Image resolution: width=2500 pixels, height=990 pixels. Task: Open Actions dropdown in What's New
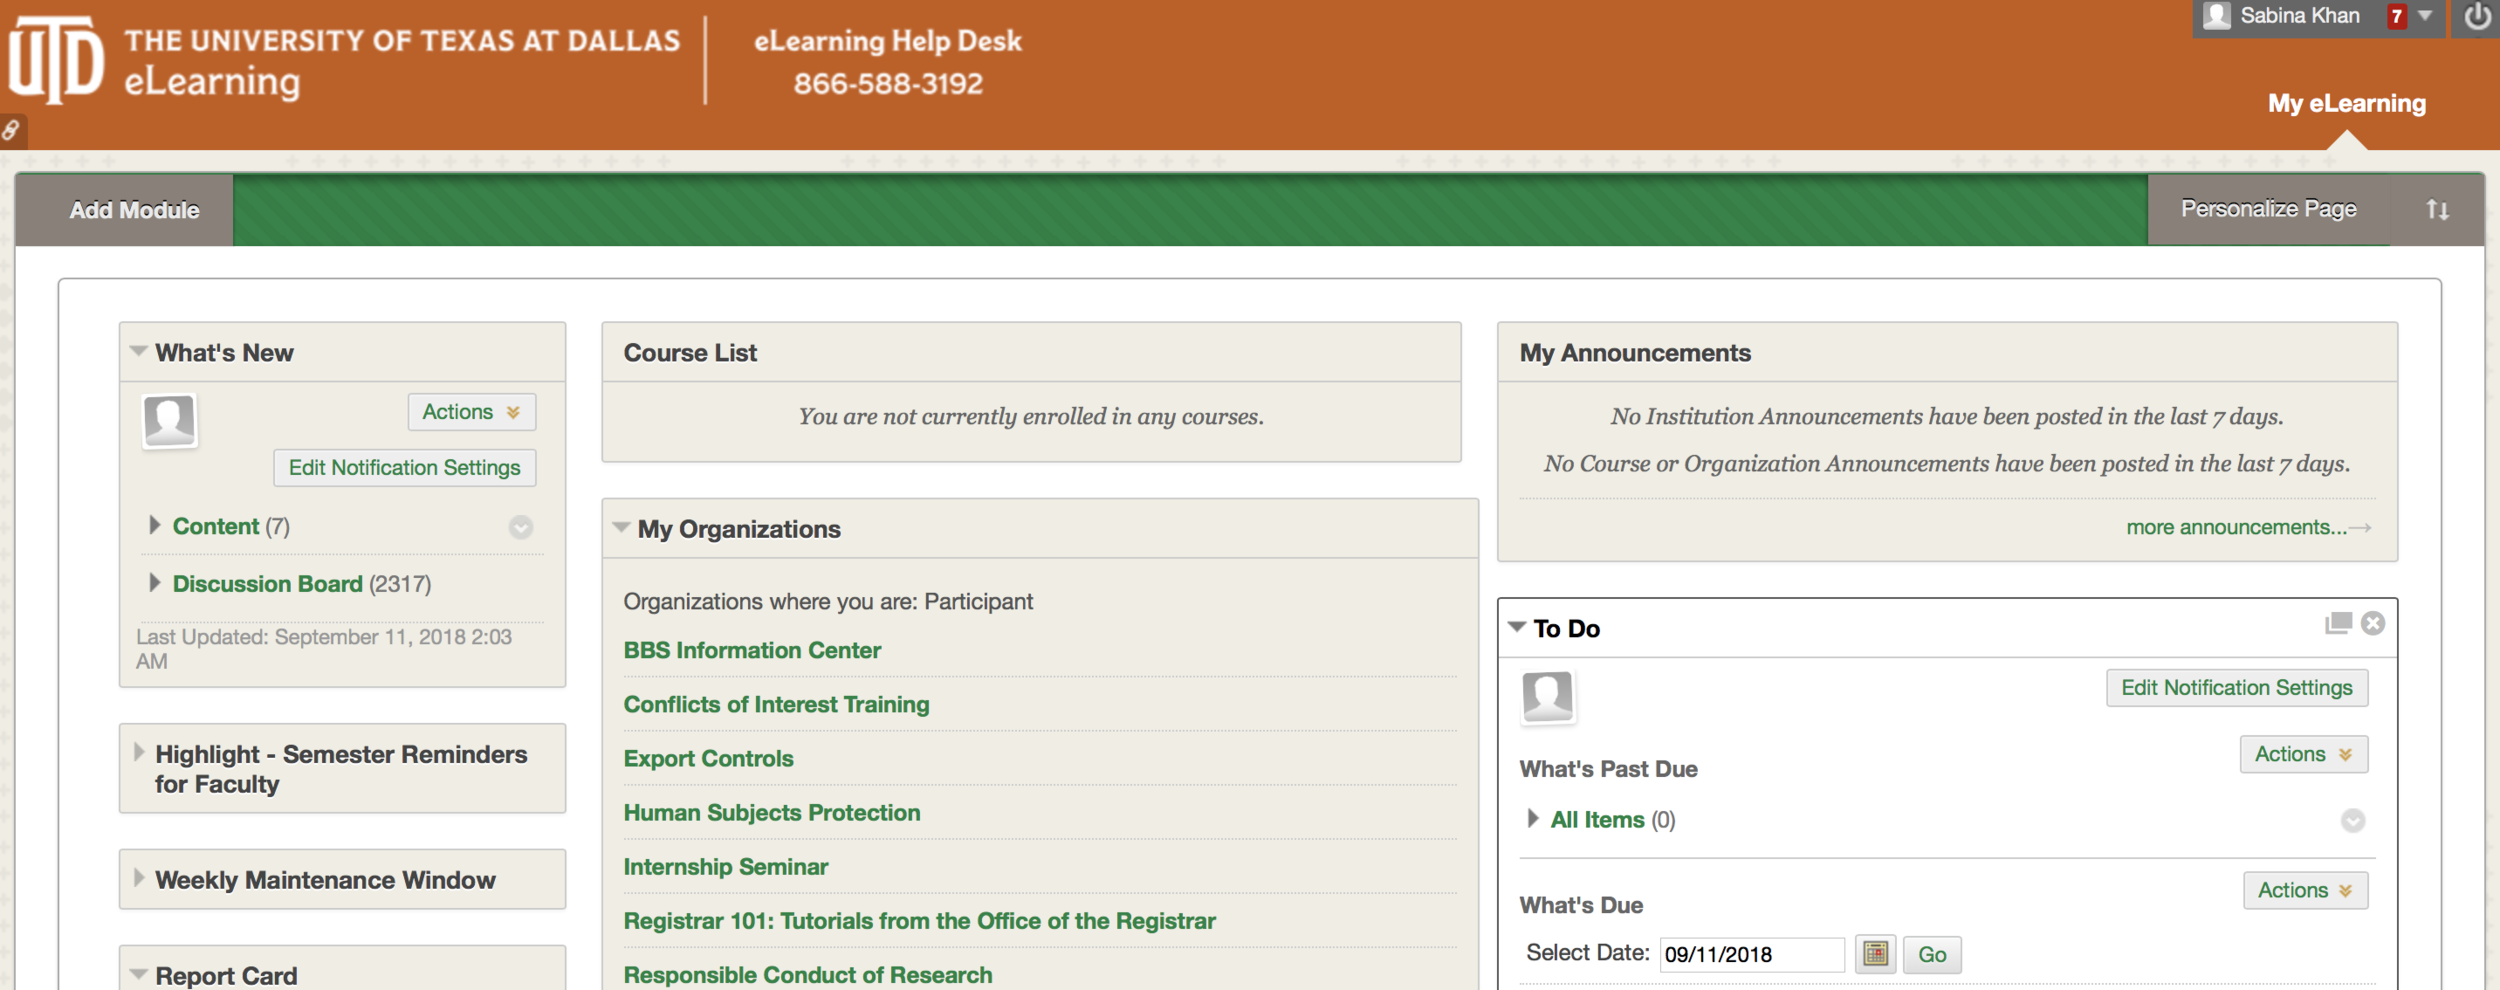pos(471,412)
